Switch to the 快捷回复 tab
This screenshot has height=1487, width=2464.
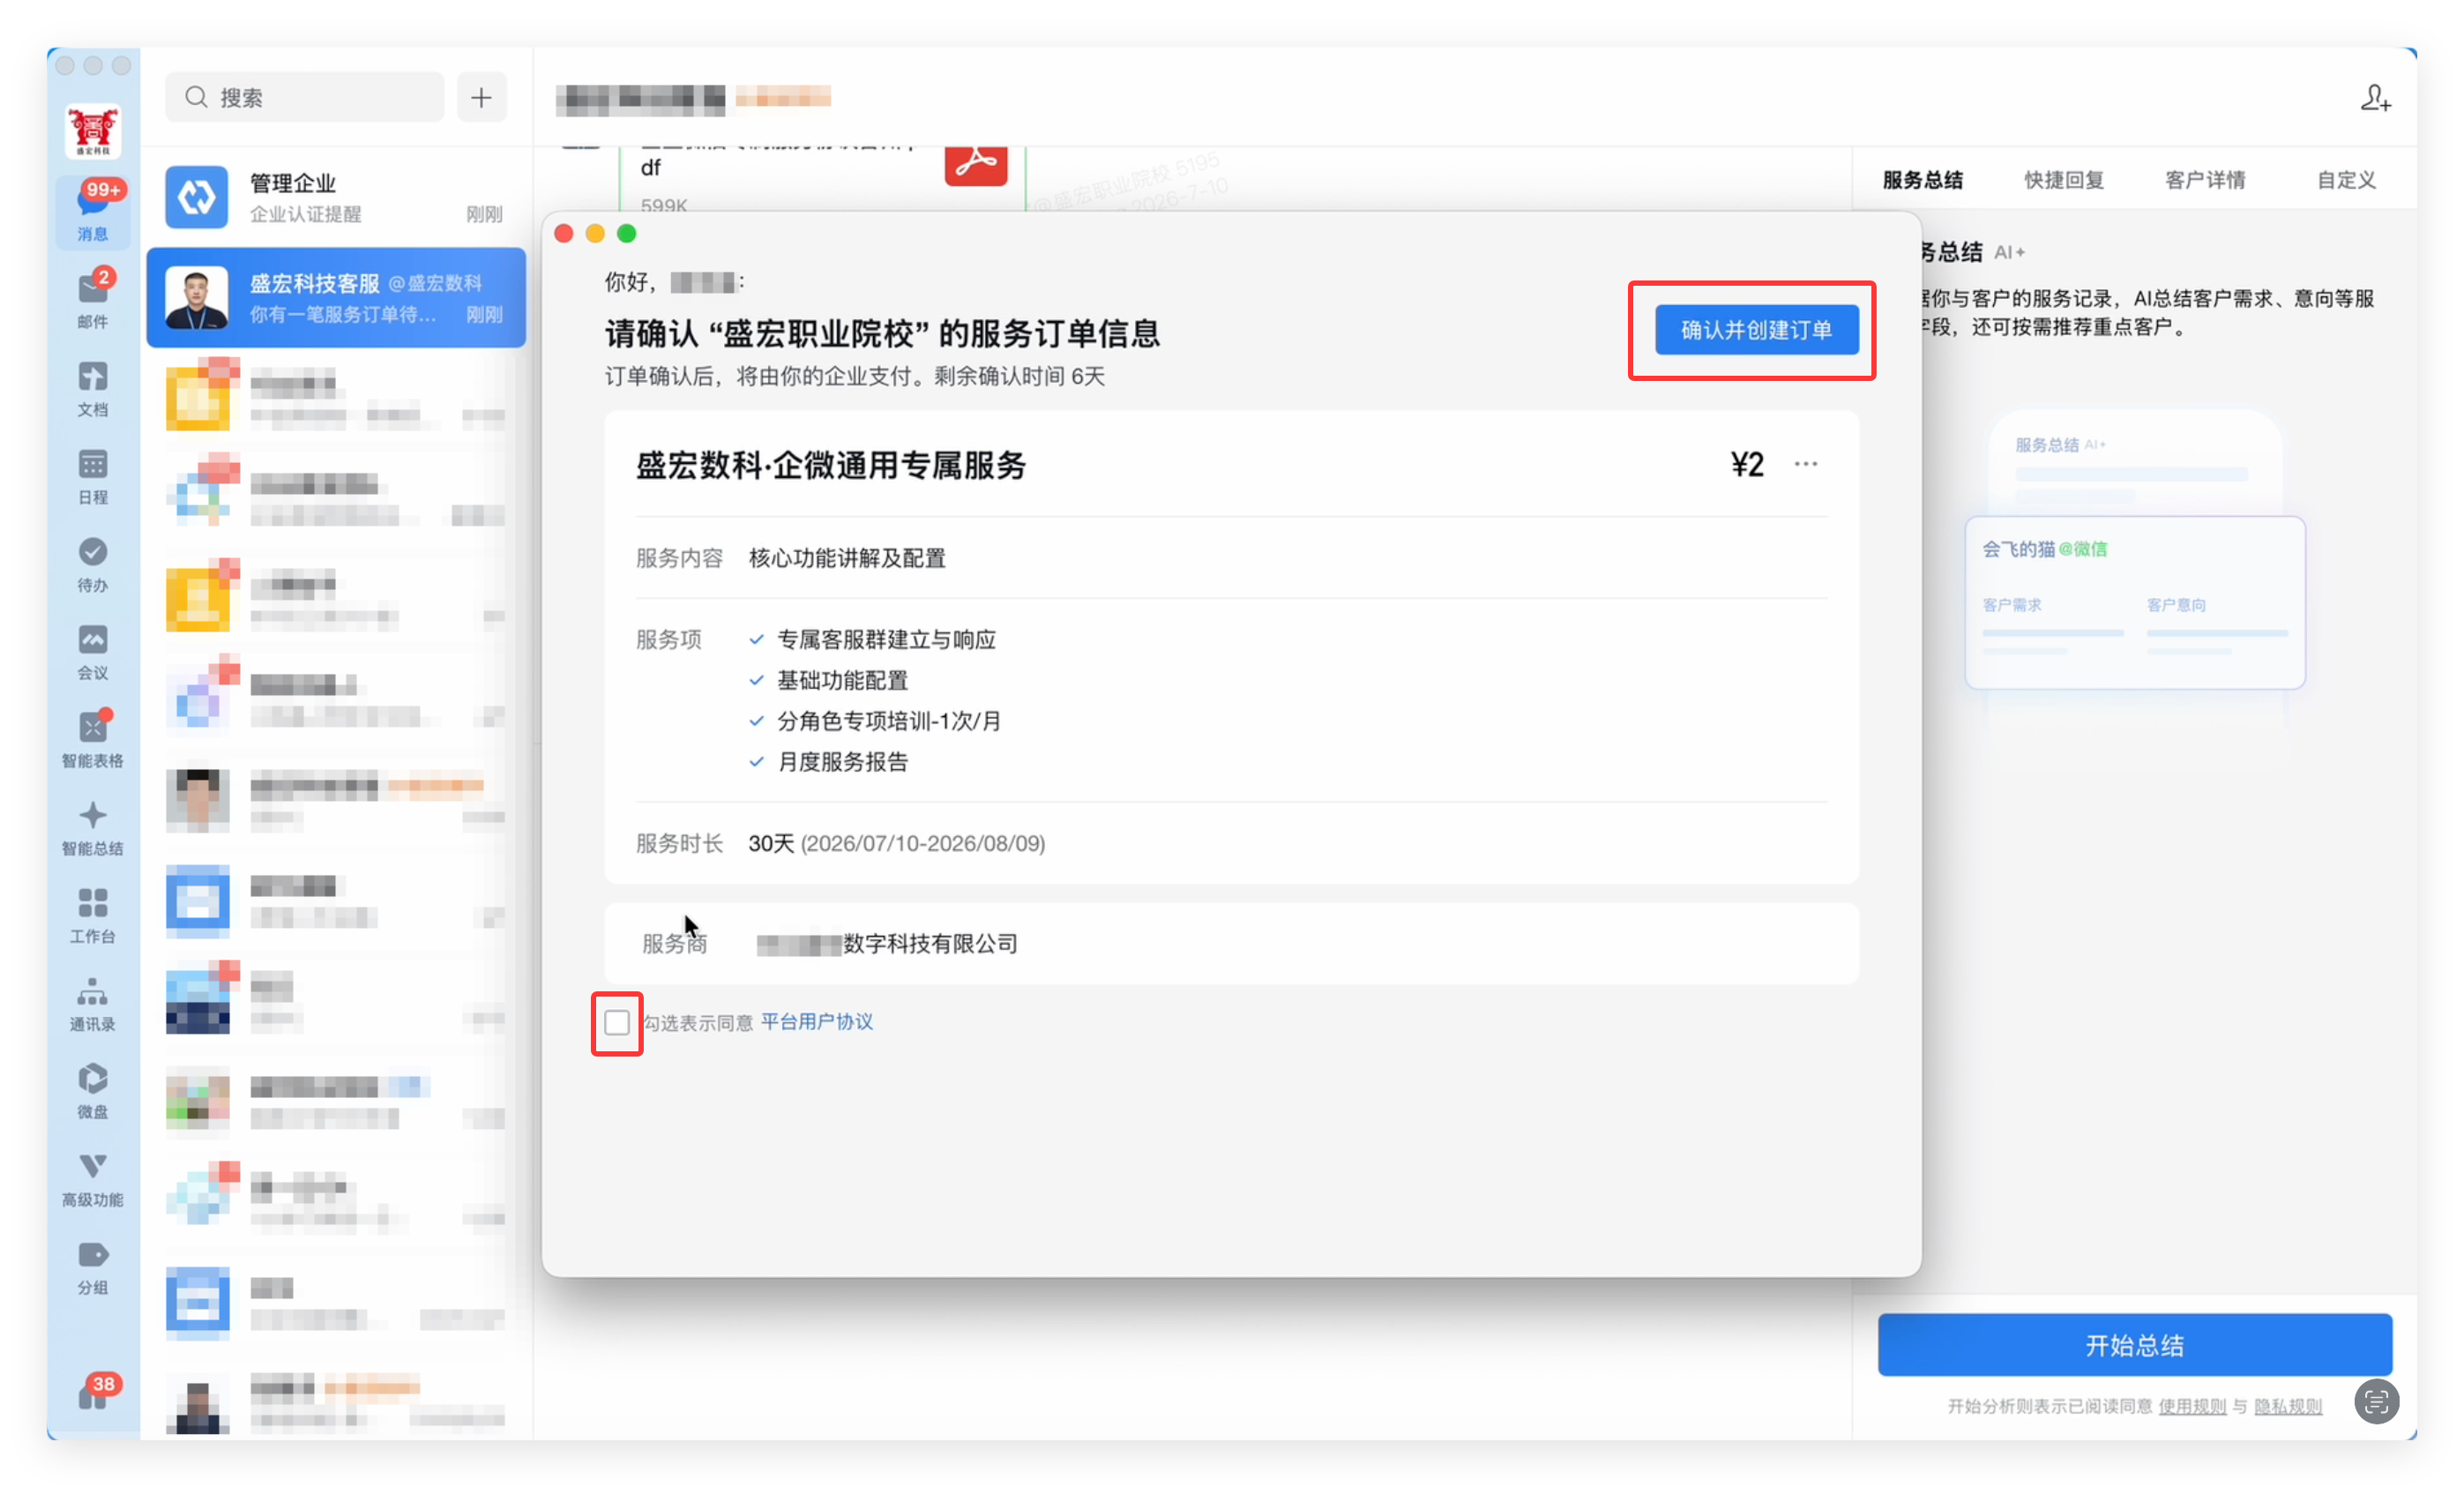(x=2064, y=180)
